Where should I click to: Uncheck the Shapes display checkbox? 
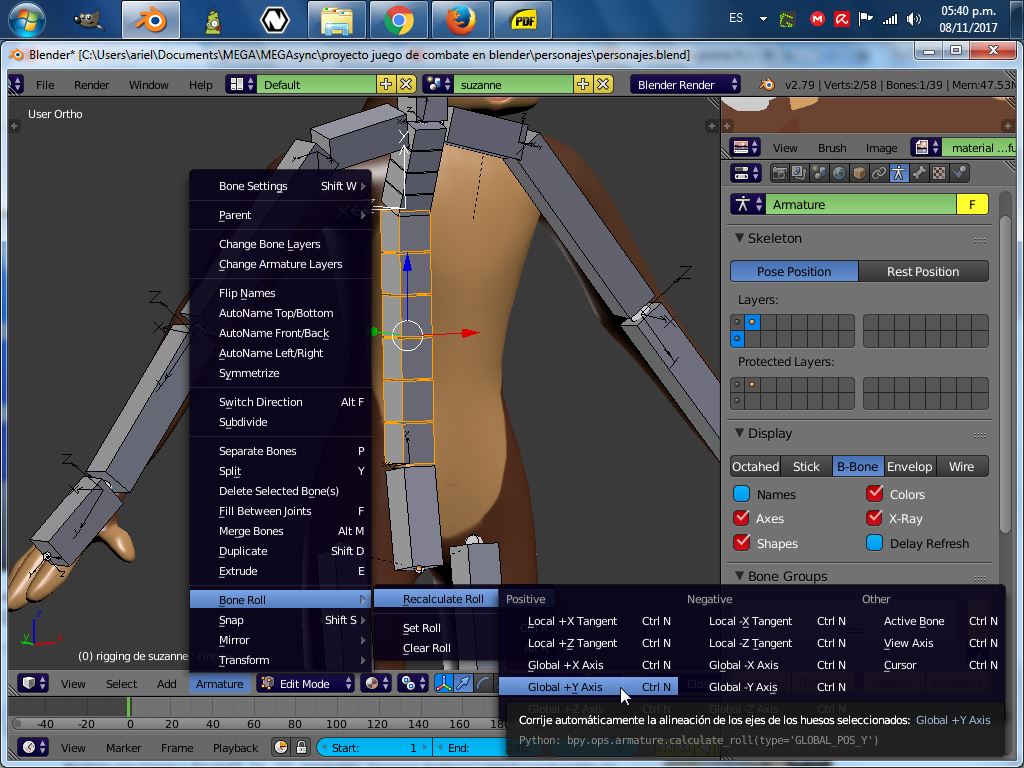tap(741, 543)
